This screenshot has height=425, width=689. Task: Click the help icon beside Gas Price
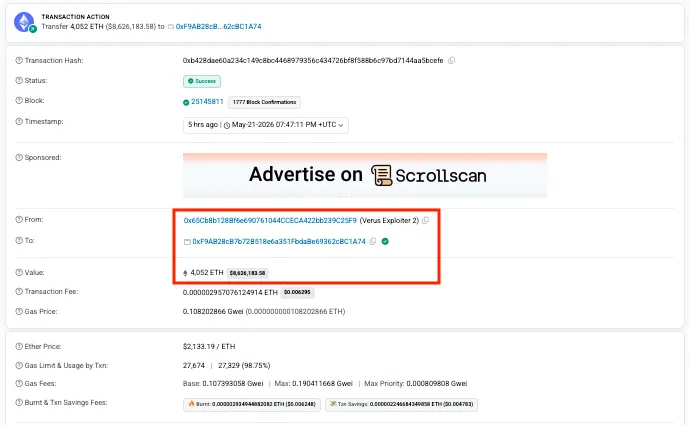pyautogui.click(x=19, y=311)
